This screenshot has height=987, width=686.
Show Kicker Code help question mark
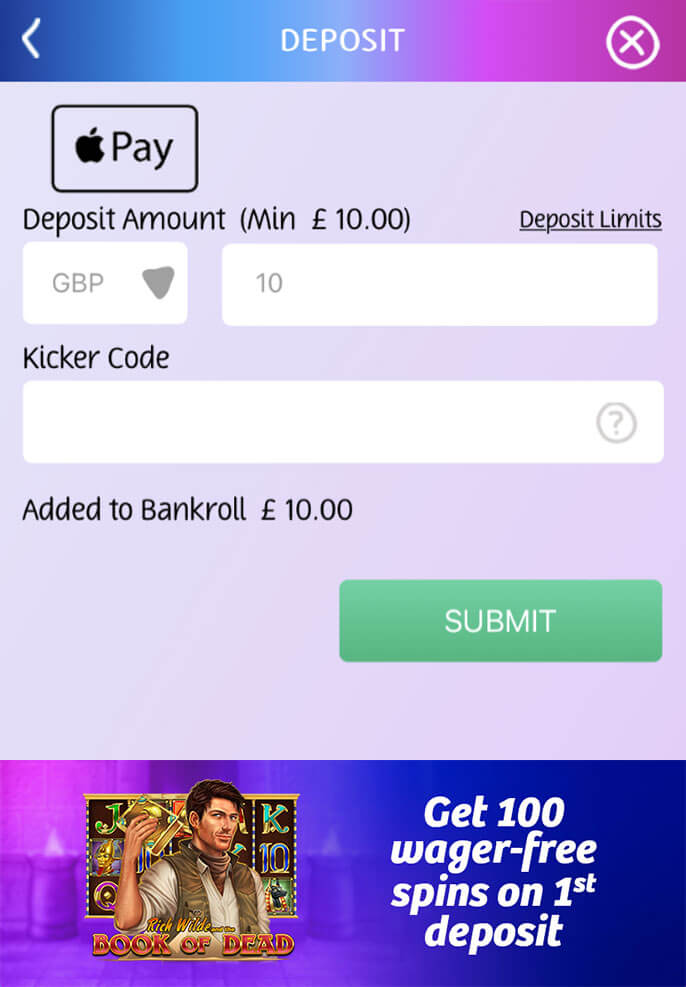pyautogui.click(x=616, y=422)
